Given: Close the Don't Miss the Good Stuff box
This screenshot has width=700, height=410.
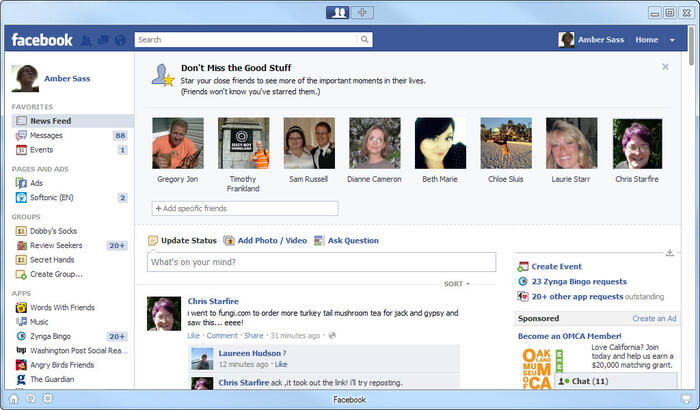Looking at the screenshot, I should tap(665, 67).
